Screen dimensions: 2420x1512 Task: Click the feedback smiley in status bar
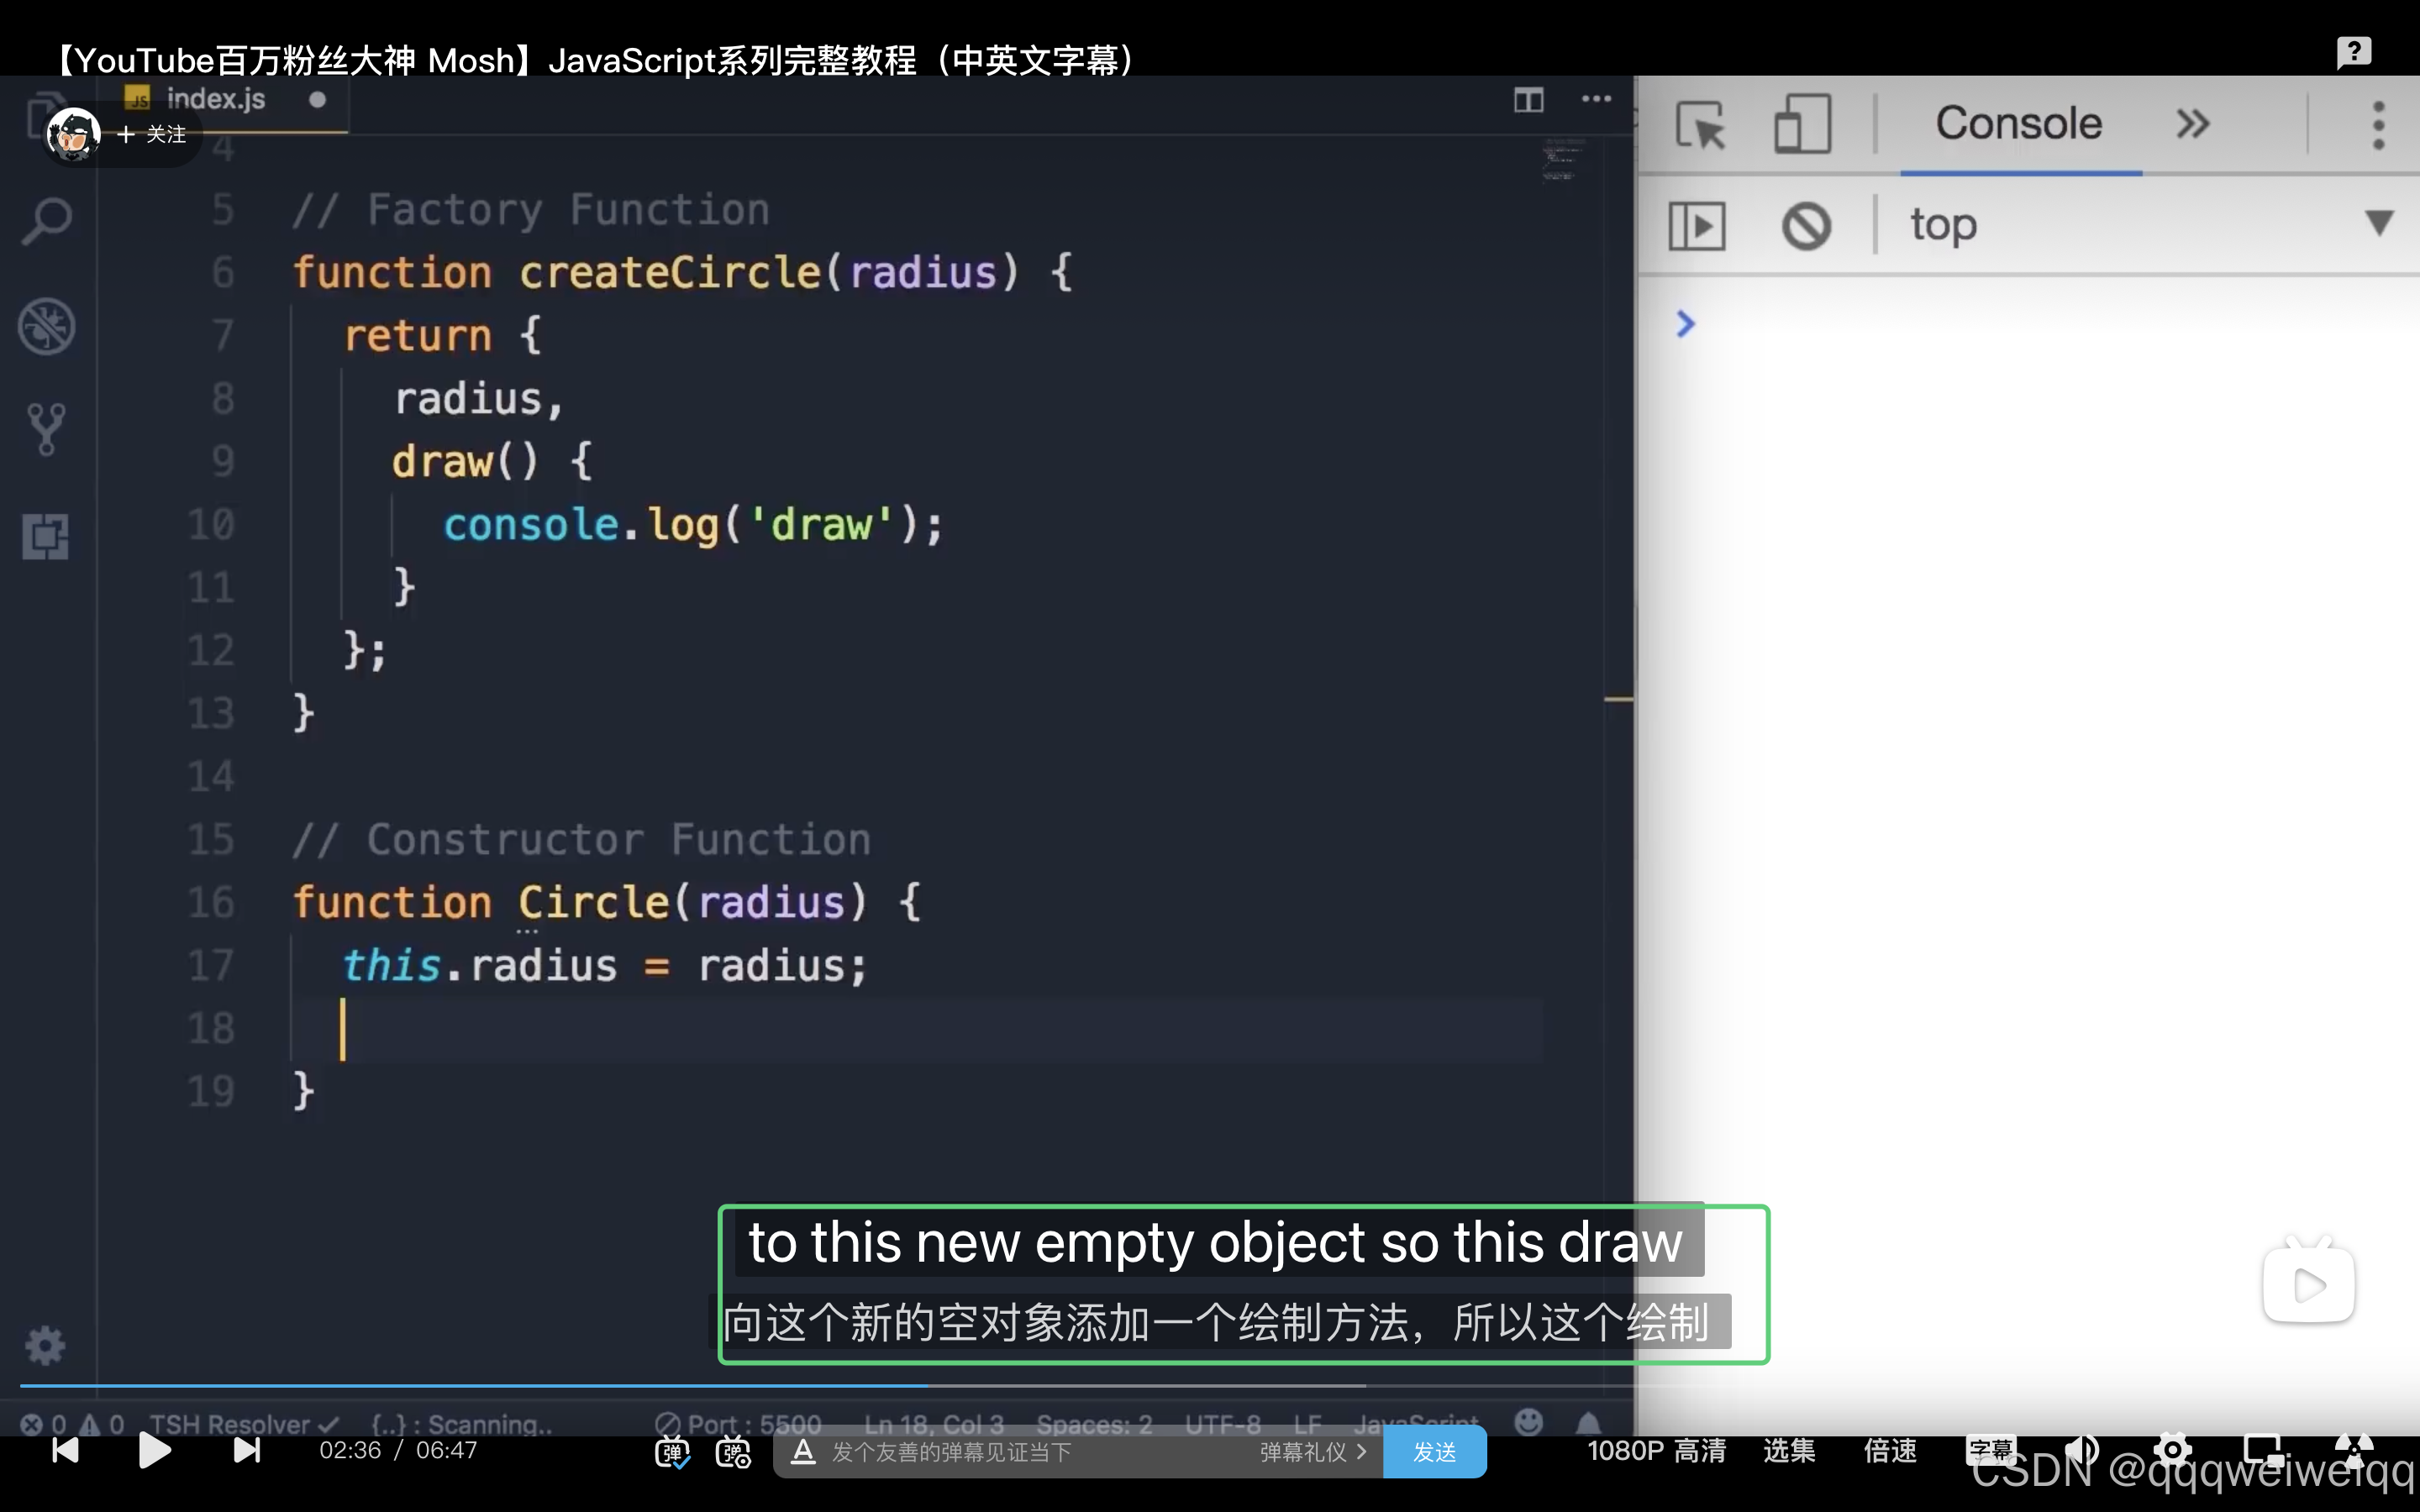(1528, 1421)
